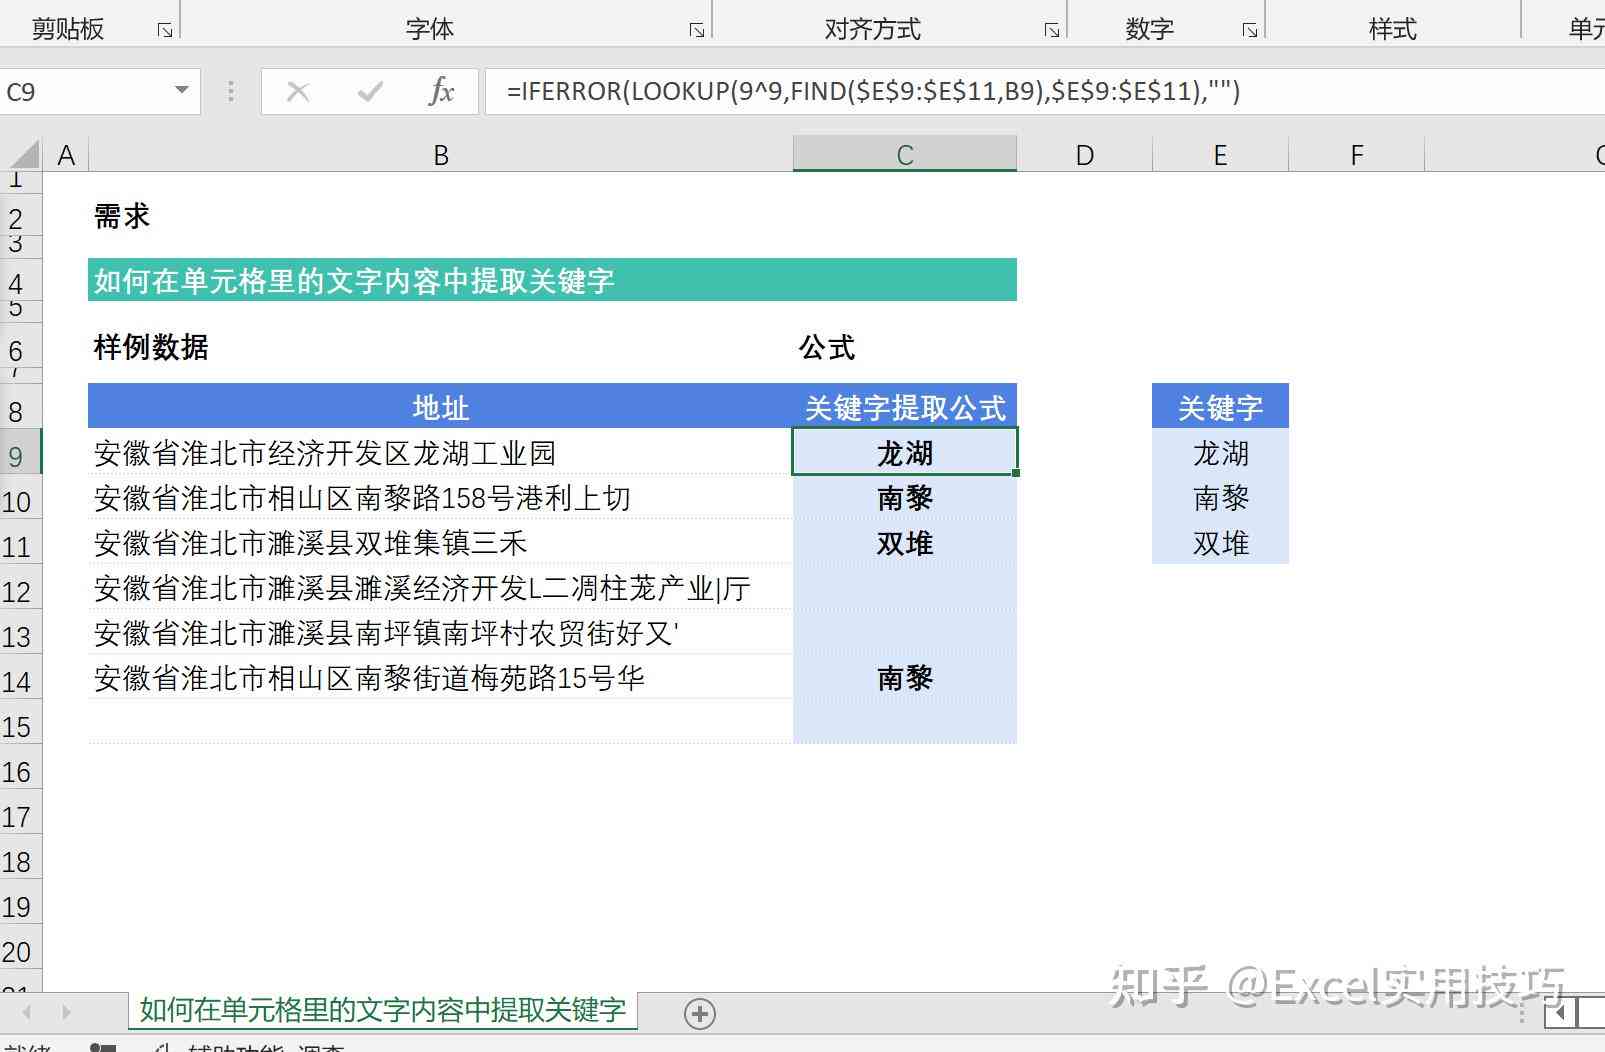This screenshot has height=1052, width=1605.
Task: Click the address cell in row 12
Action: point(440,588)
